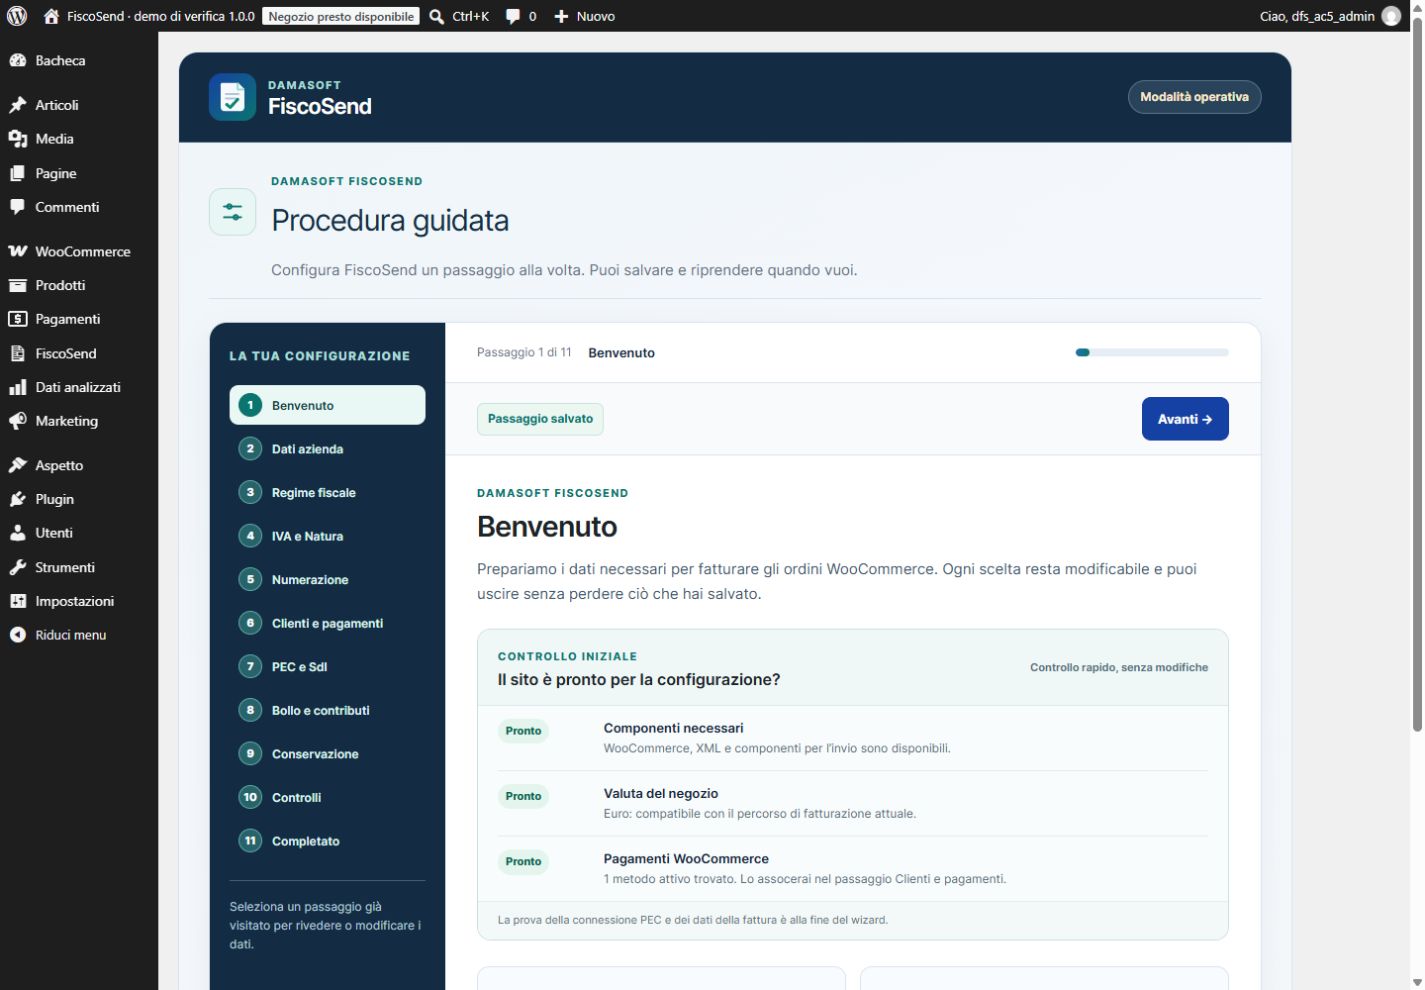Go to step 7 PEC e SdI
This screenshot has width=1425, height=990.
(327, 667)
